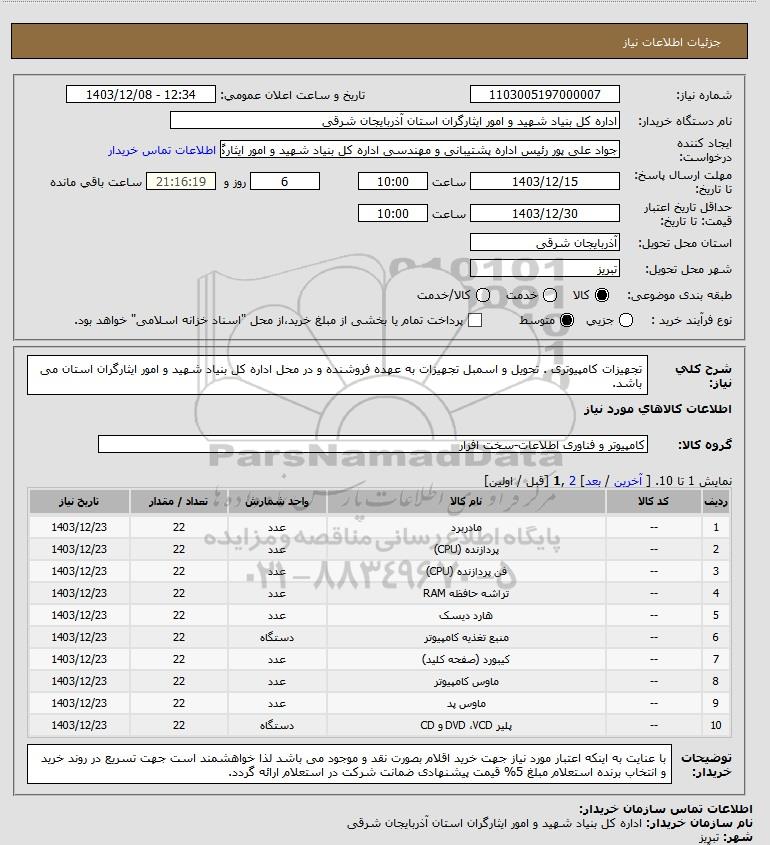The image size is (770, 845).
Task: Click the remaining time field 21:16:19
Action: [x=181, y=182]
